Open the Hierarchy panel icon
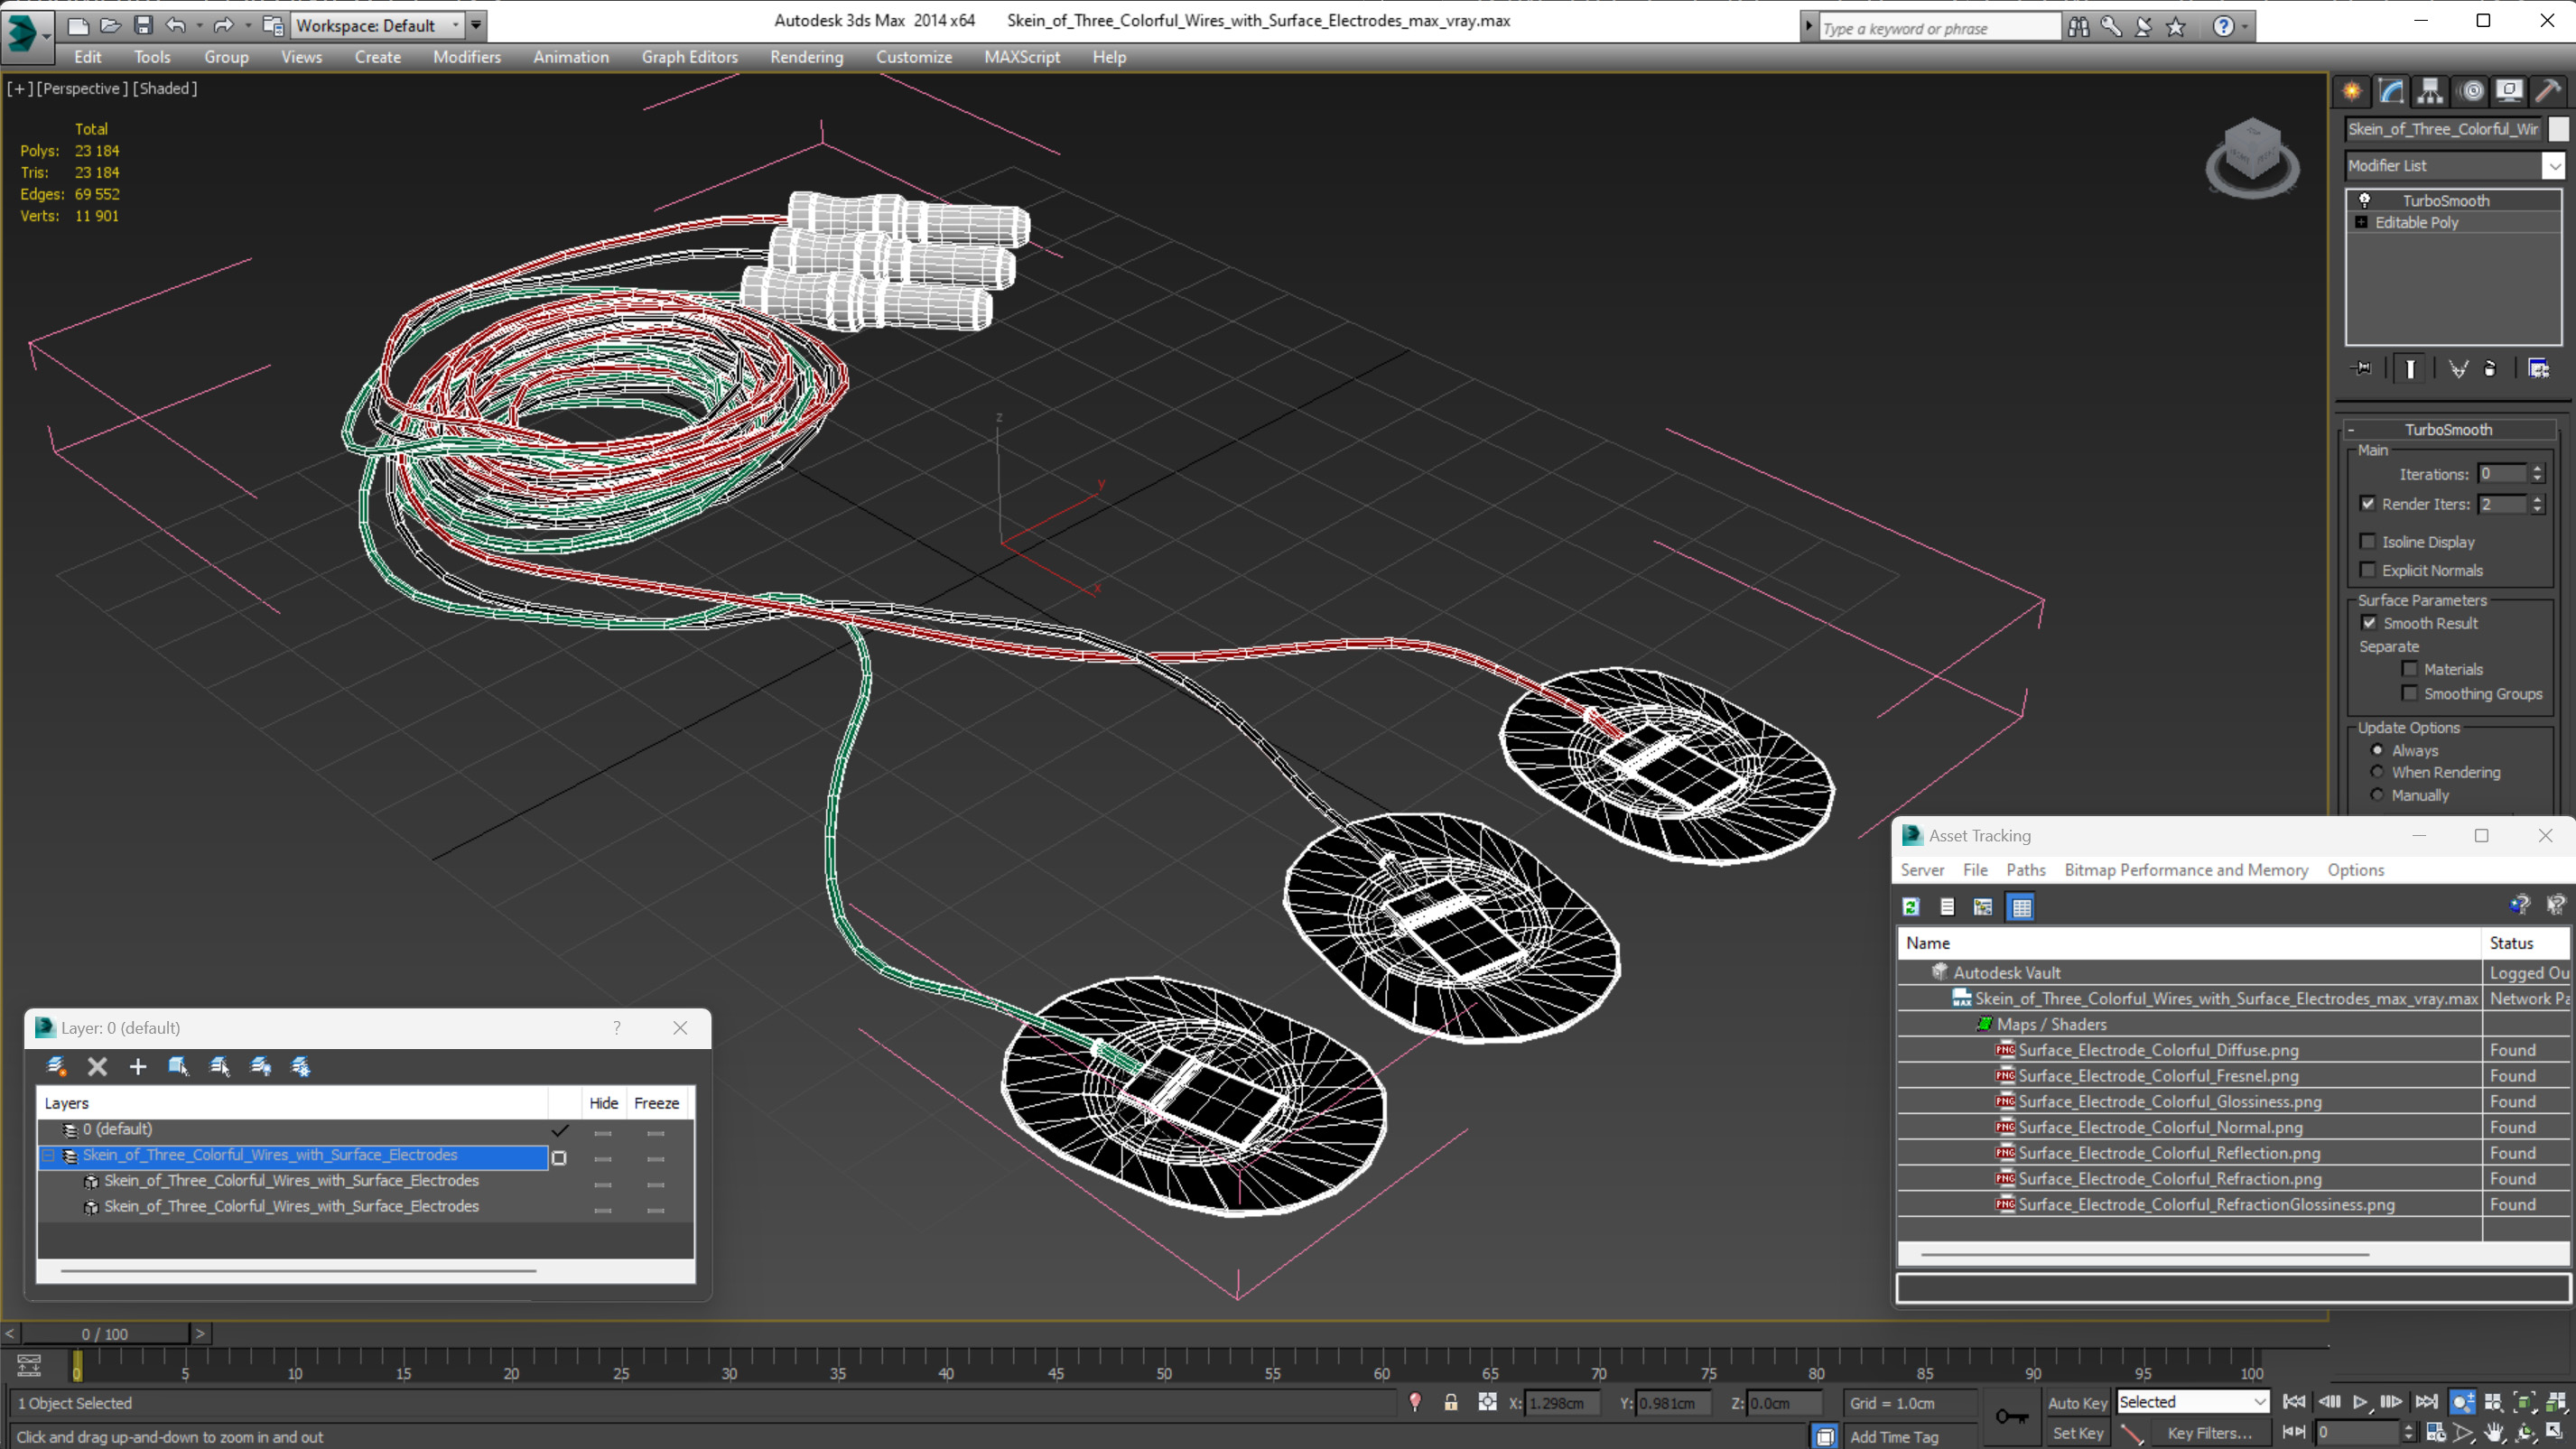The width and height of the screenshot is (2576, 1449). coord(2430,91)
